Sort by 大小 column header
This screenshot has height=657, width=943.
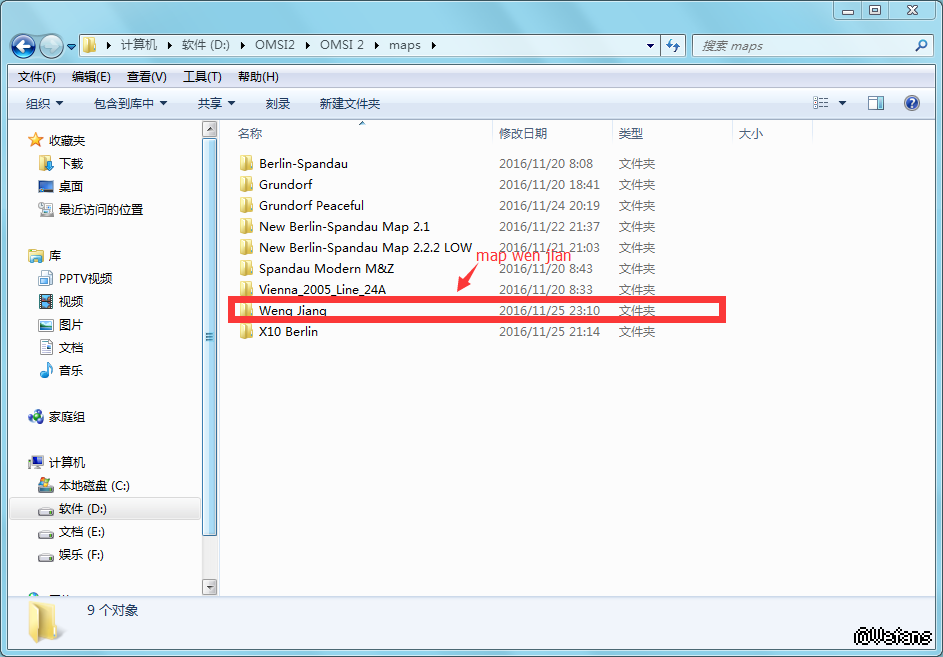coord(751,134)
